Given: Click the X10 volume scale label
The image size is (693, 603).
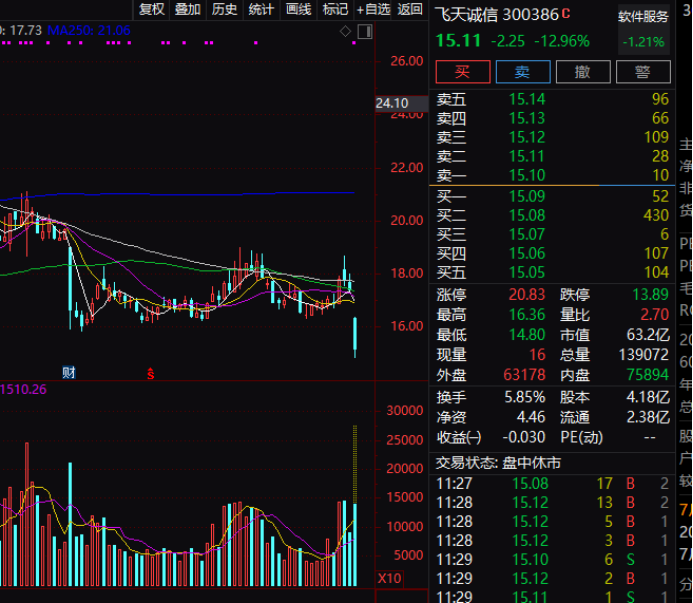Looking at the screenshot, I should click(389, 578).
